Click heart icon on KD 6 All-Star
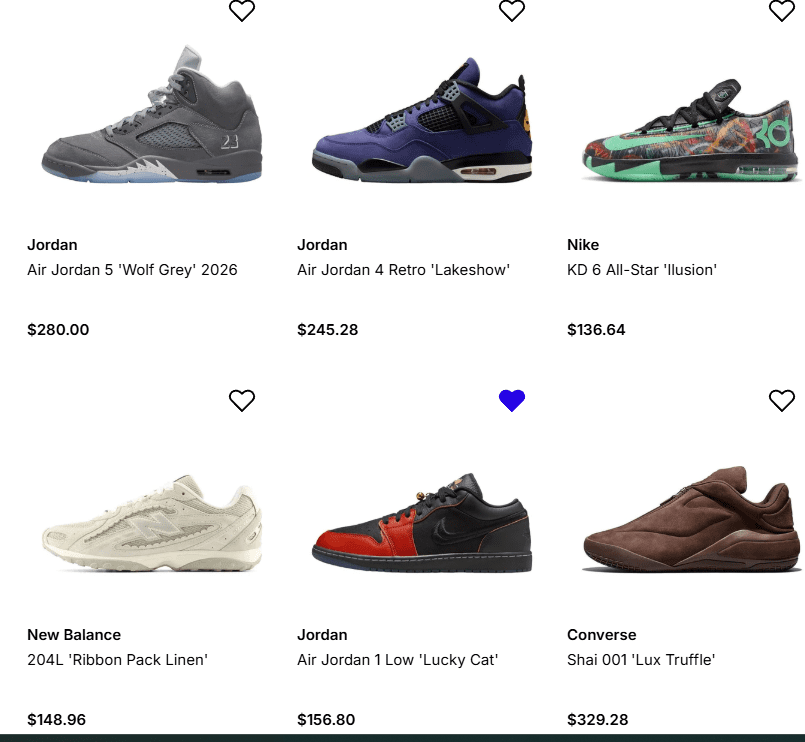 point(782,11)
